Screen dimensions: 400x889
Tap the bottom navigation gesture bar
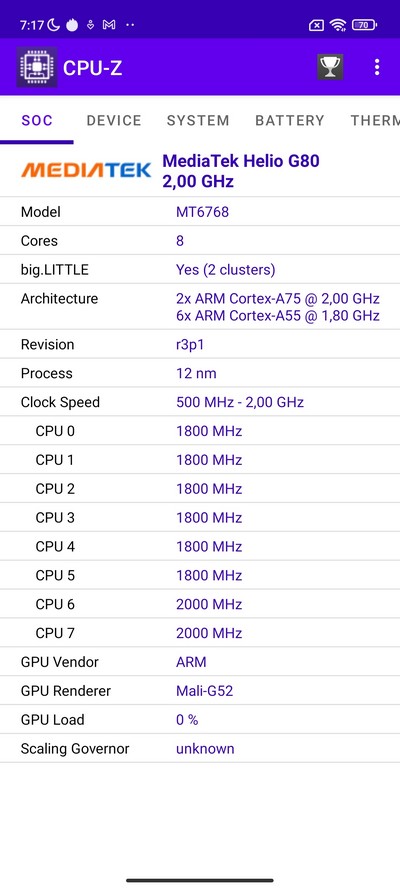pos(200,880)
